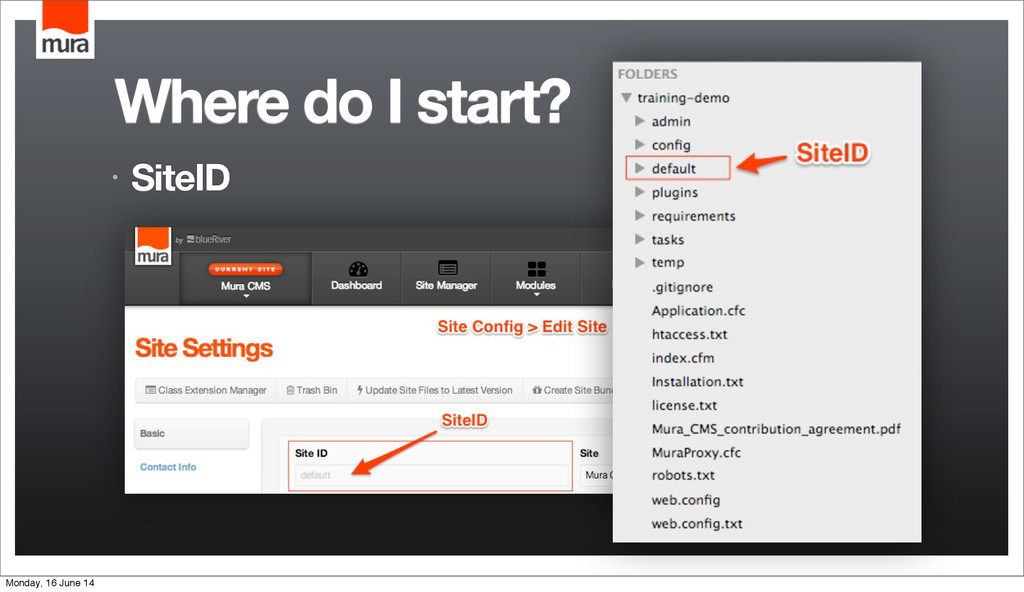Expand the tasks folder arrow
1024x592 pixels.
point(640,239)
